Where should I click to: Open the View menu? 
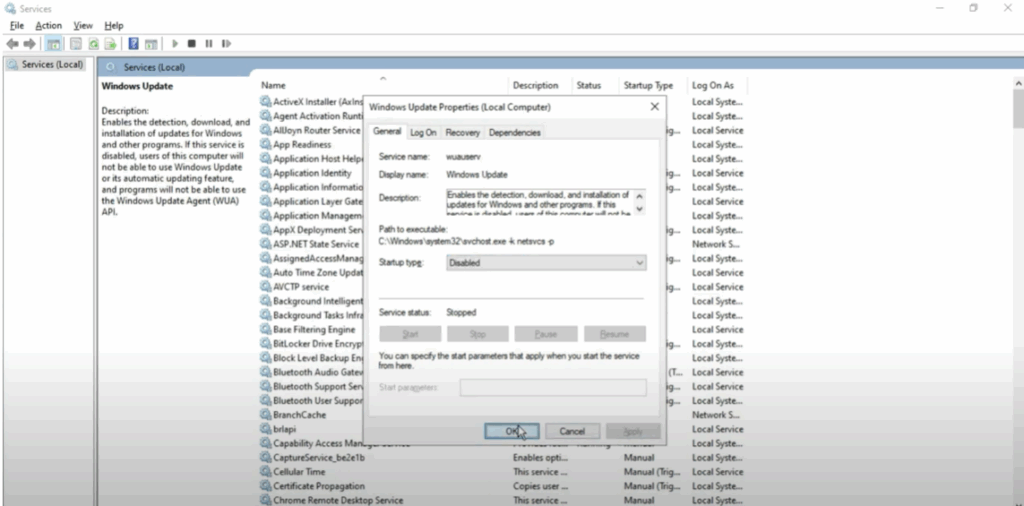pos(83,25)
